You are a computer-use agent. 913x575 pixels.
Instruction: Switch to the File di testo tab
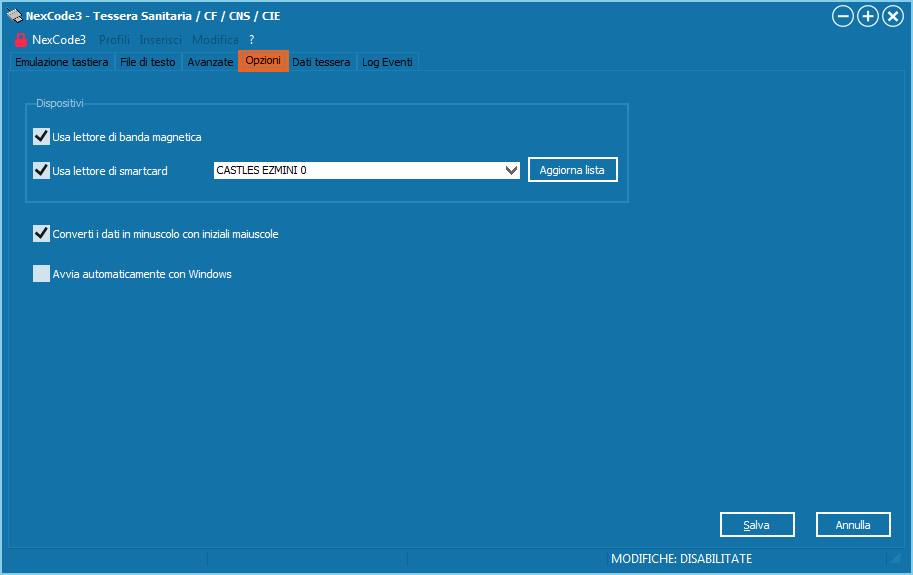pos(147,62)
